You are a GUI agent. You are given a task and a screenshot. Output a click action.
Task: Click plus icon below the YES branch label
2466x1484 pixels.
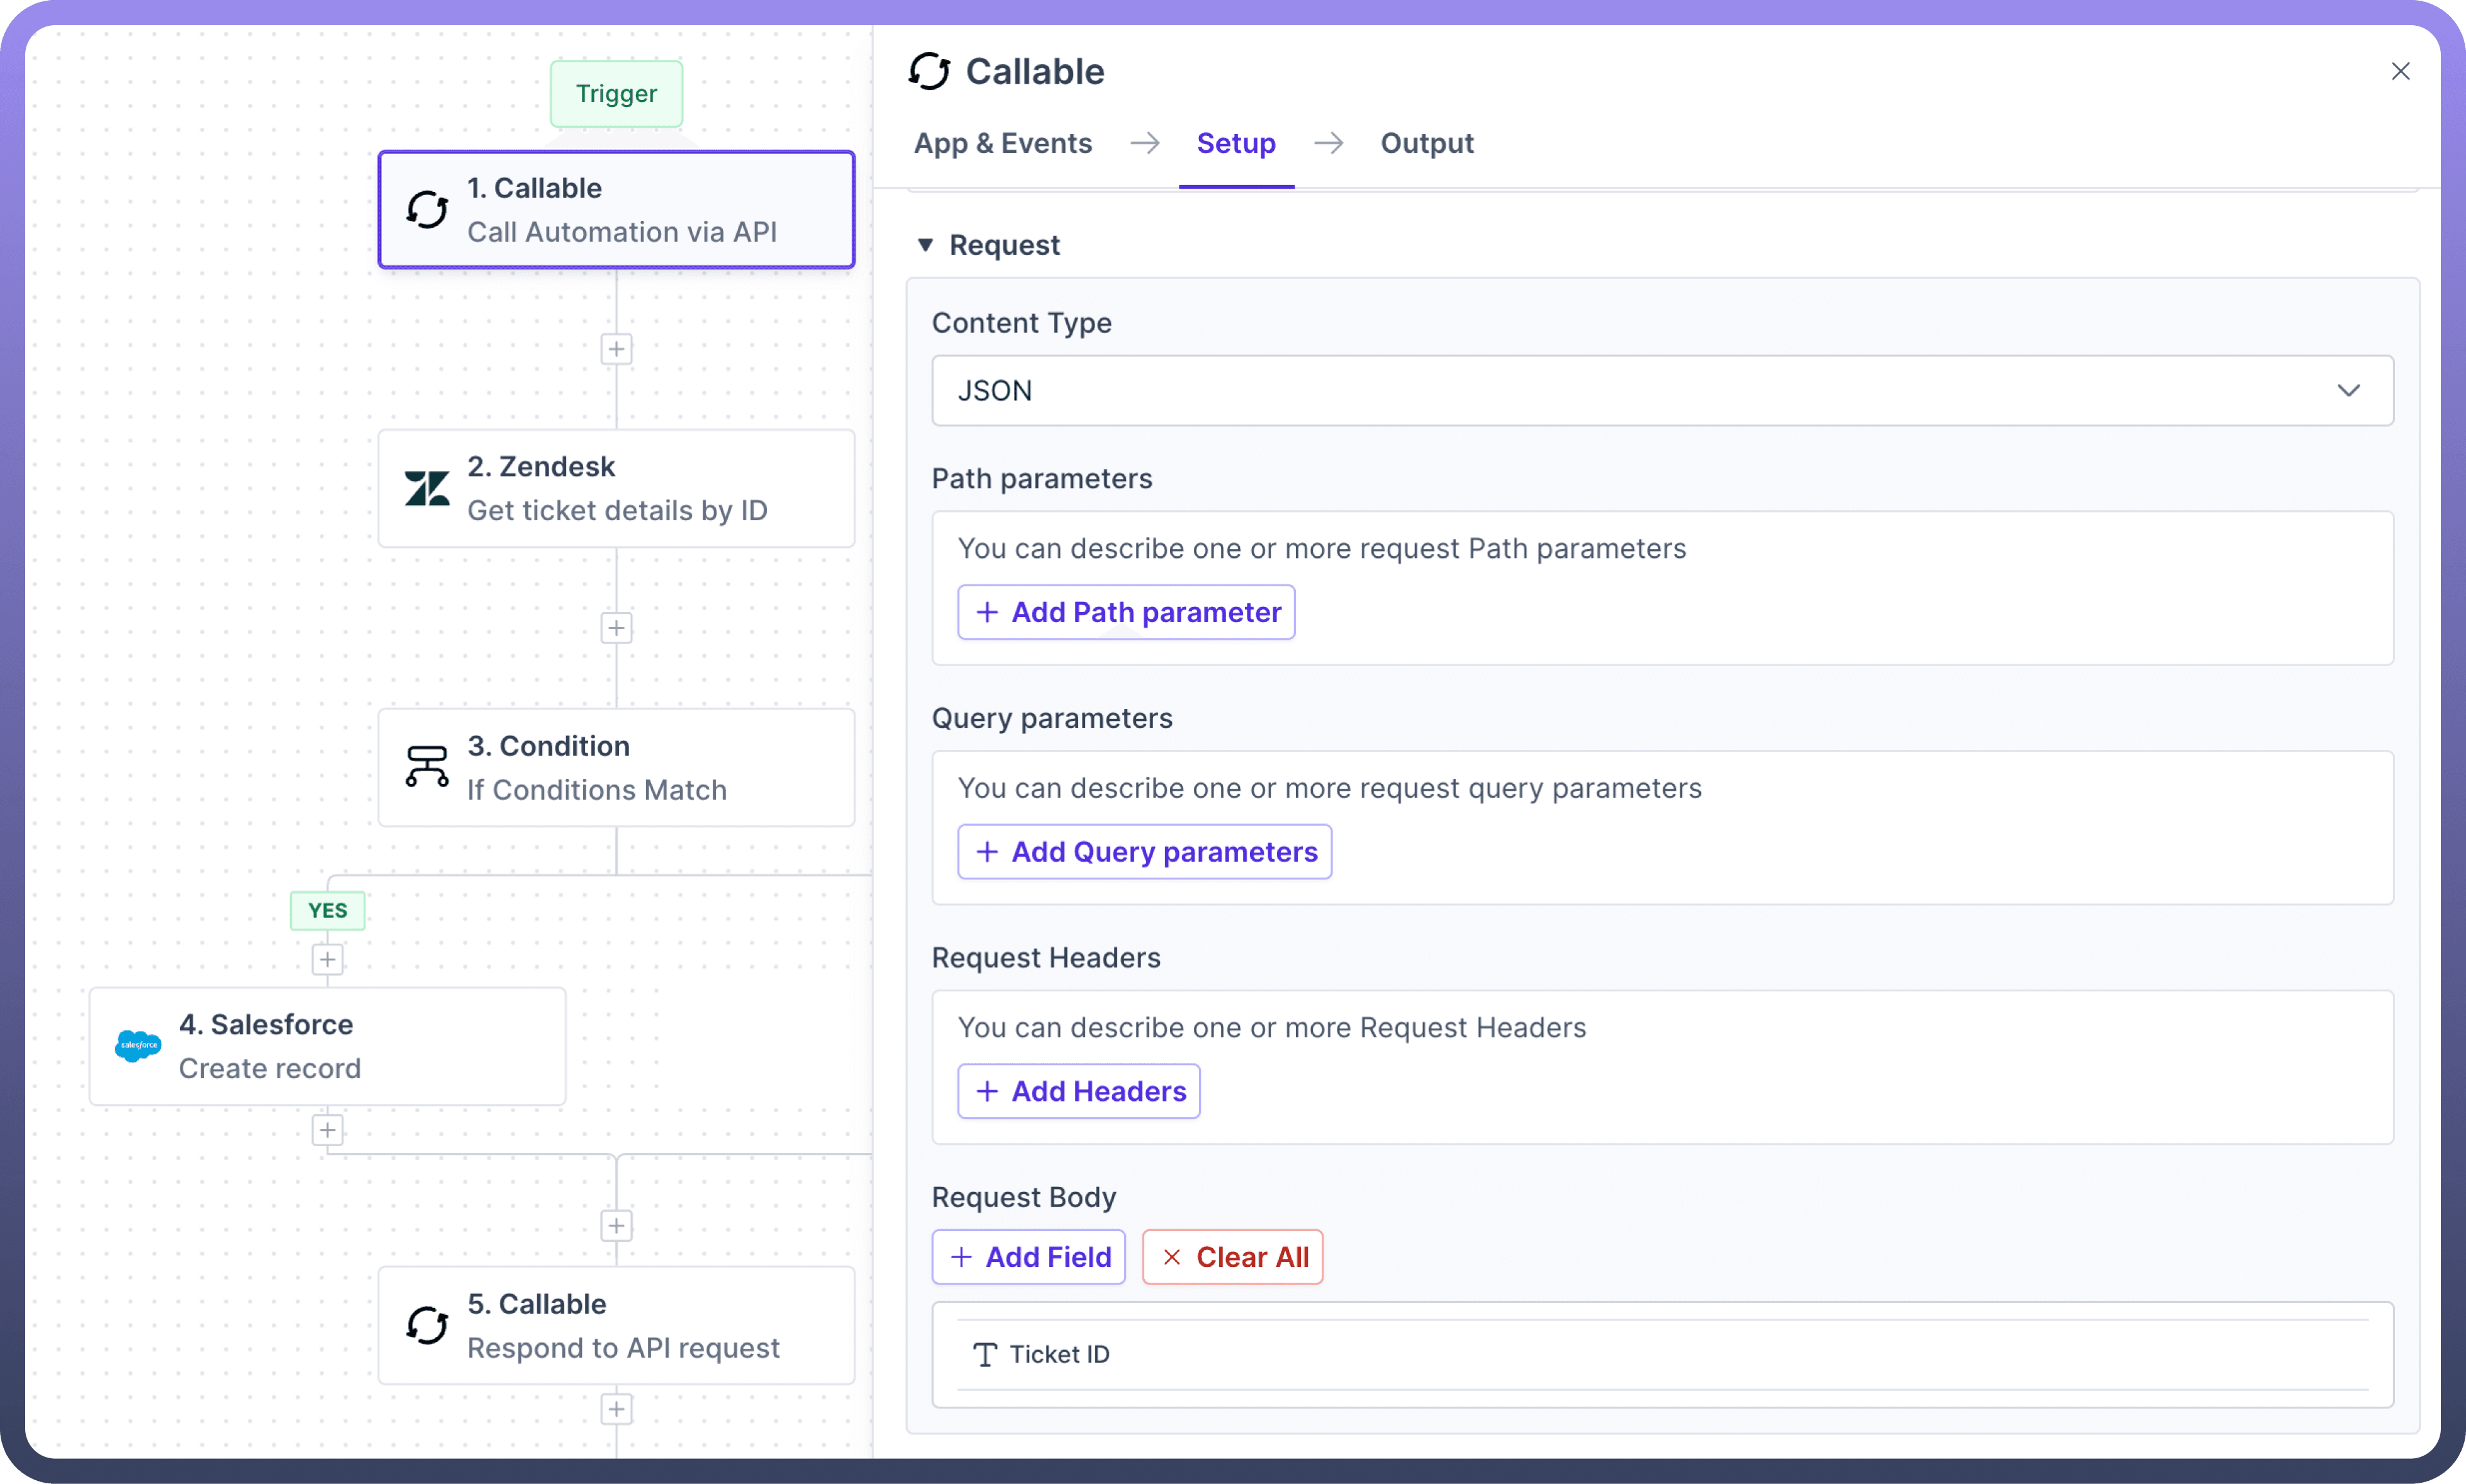[327, 960]
